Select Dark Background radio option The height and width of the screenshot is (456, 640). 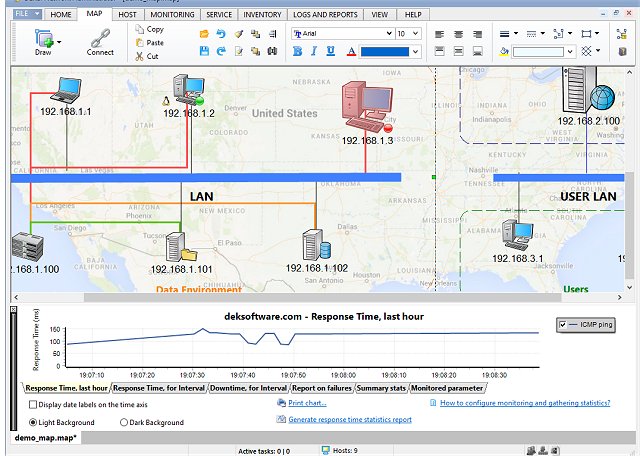coord(124,423)
